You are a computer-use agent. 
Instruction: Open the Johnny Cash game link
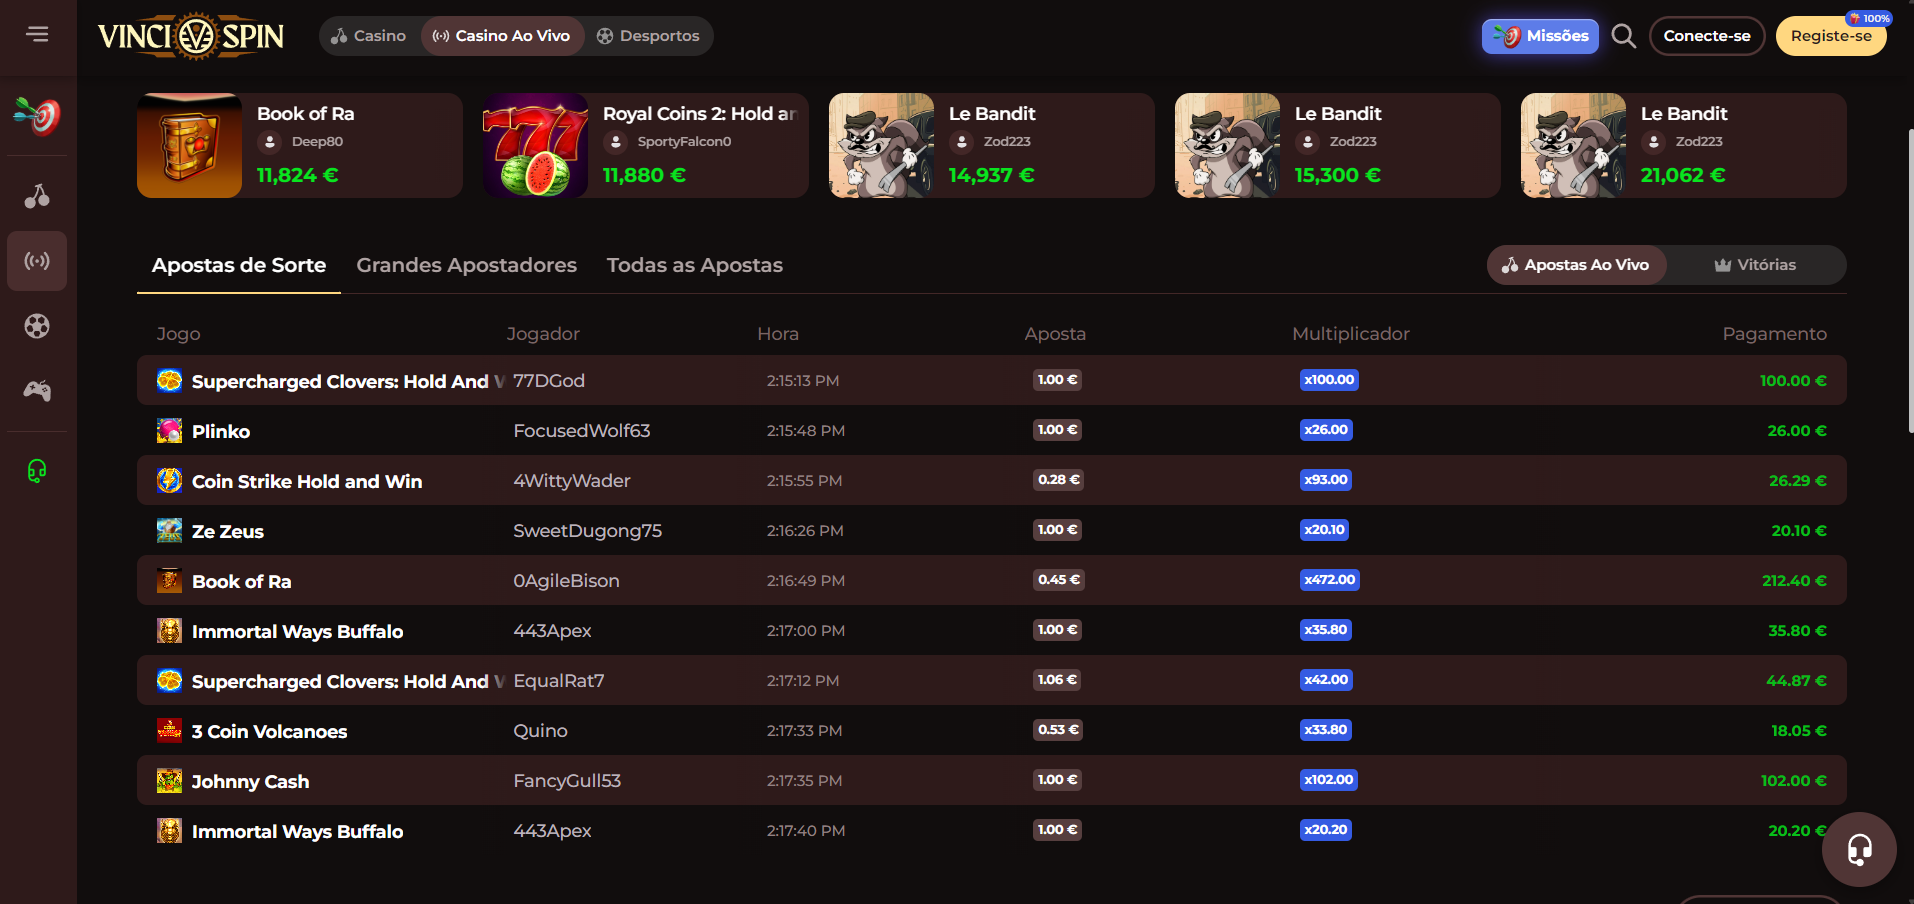tap(250, 781)
